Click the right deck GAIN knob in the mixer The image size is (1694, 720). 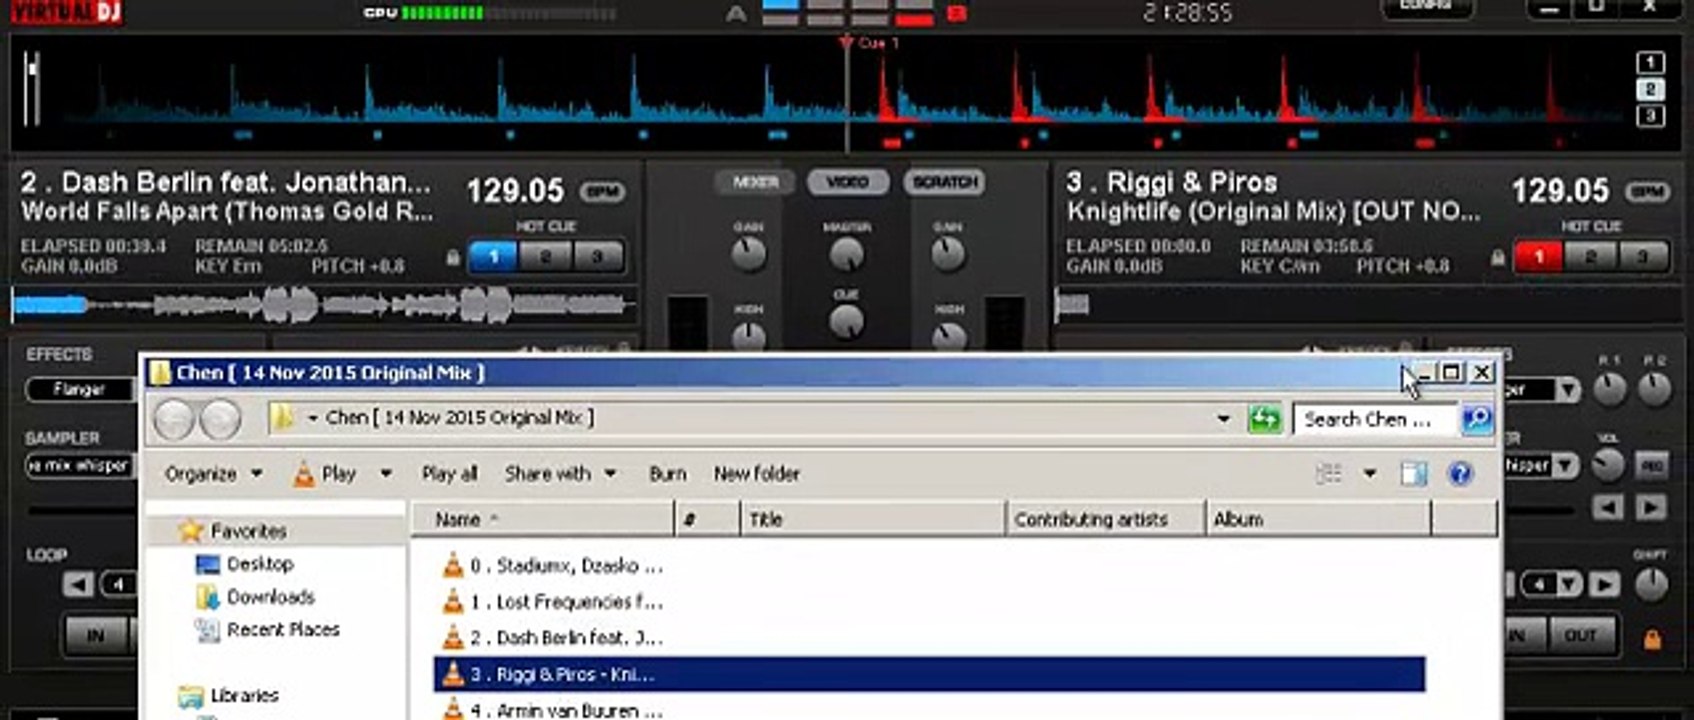[947, 254]
